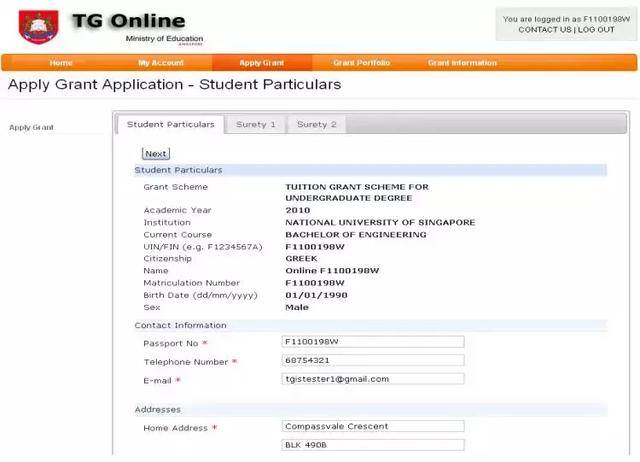
Task: Switch to the Surety 1 tab
Action: tap(257, 125)
